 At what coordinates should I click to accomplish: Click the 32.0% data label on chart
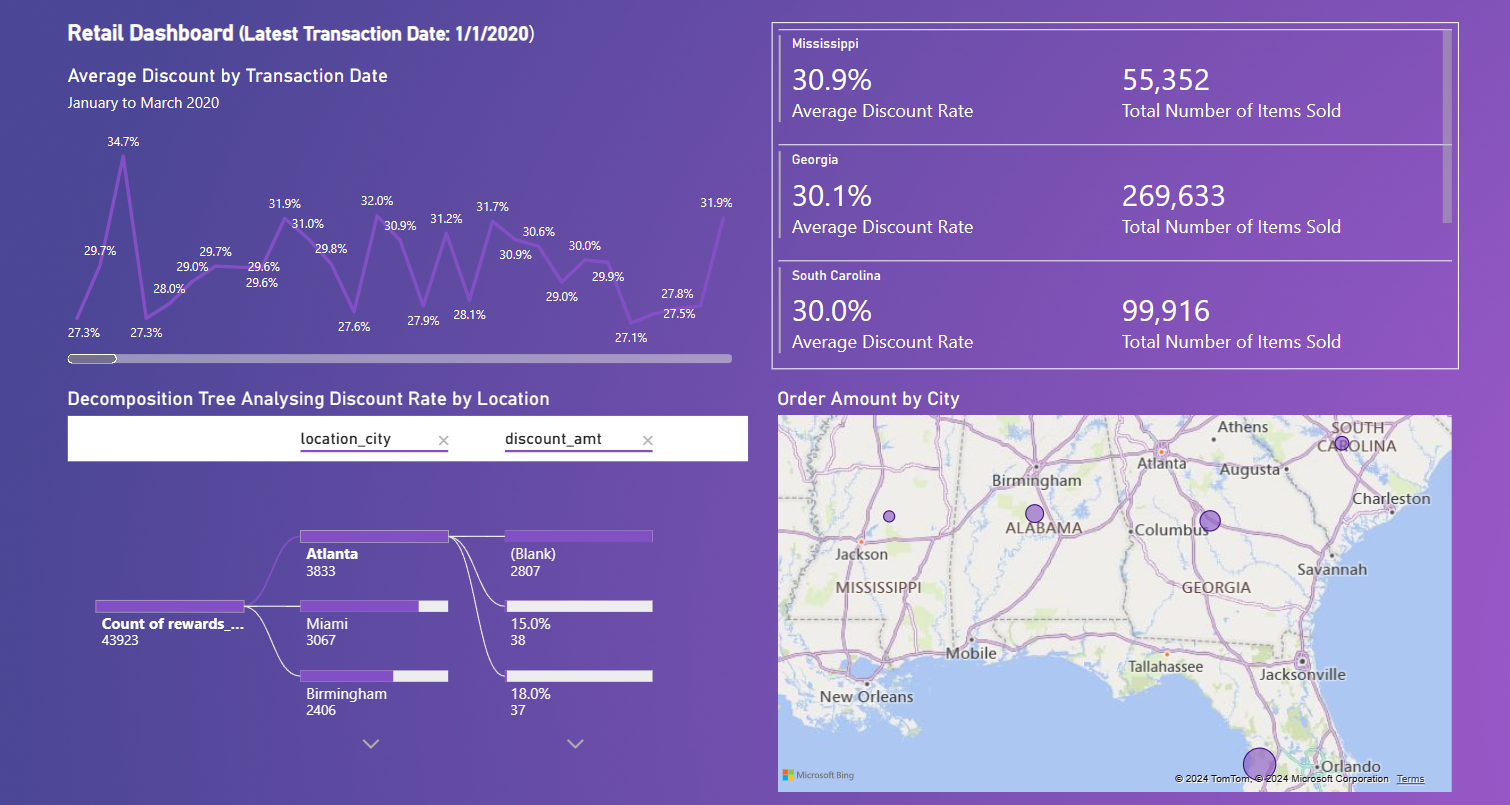377,201
